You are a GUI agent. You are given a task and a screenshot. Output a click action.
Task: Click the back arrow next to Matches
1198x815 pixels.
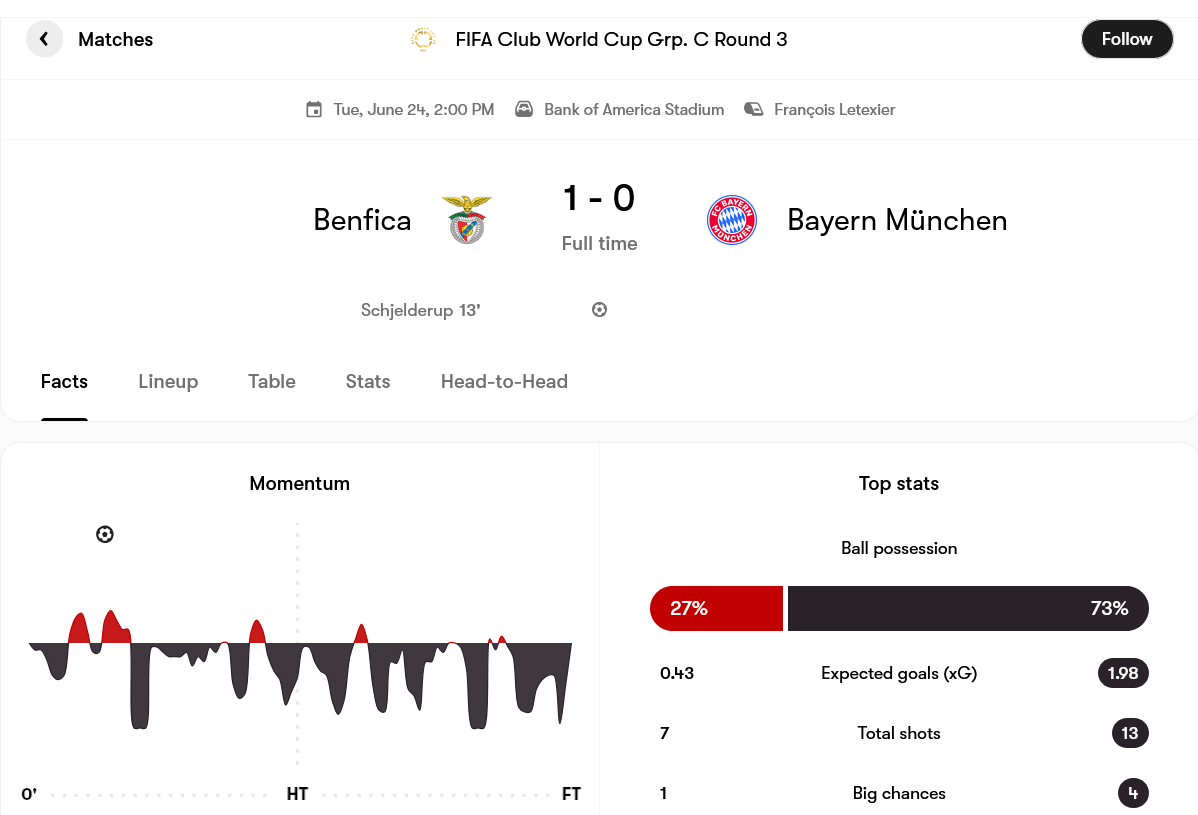[44, 39]
